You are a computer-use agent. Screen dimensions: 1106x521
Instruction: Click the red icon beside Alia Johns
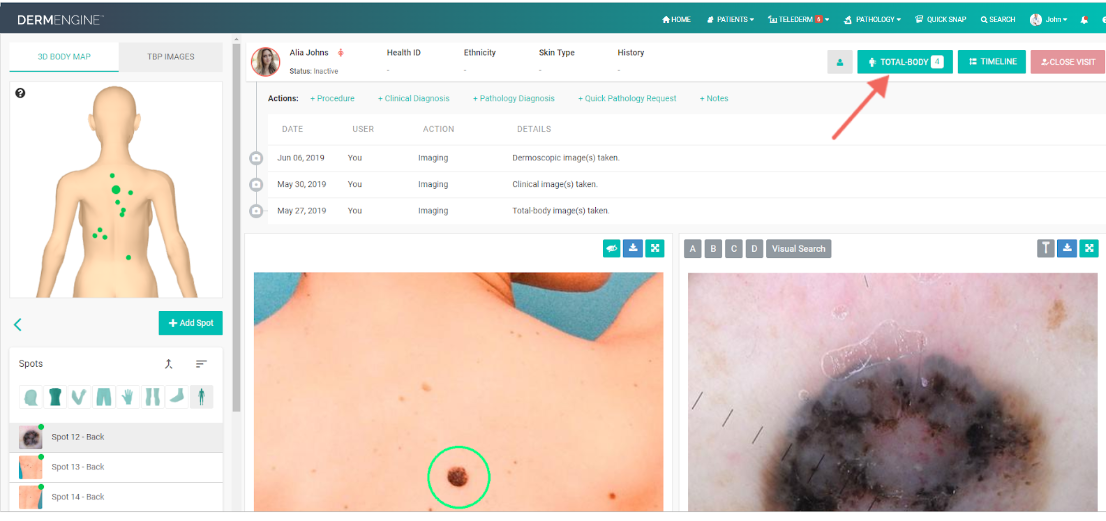click(x=341, y=53)
